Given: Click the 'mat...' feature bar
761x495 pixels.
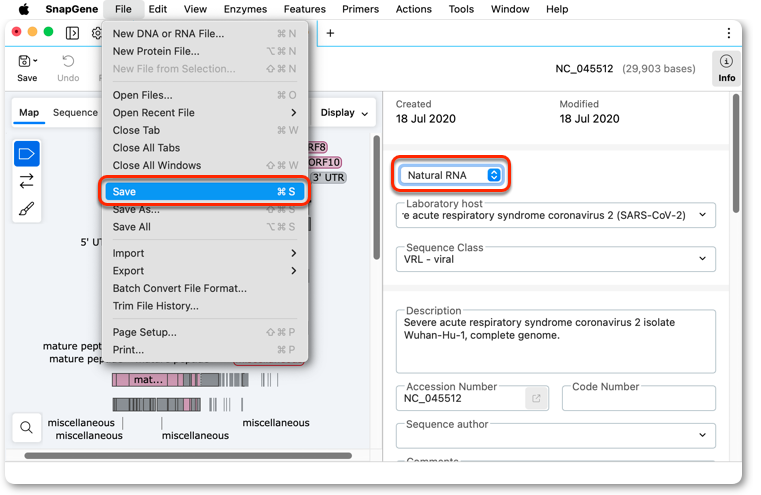Looking at the screenshot, I should pyautogui.click(x=149, y=380).
